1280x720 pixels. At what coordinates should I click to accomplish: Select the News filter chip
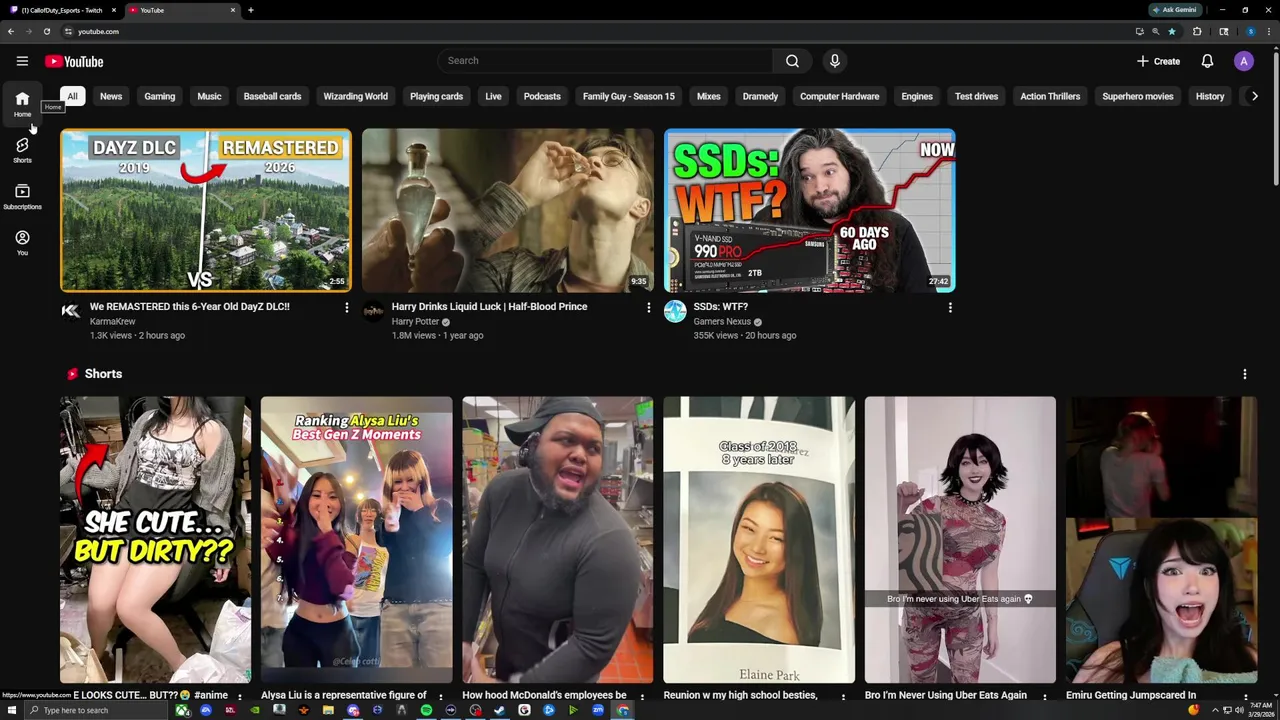point(111,96)
